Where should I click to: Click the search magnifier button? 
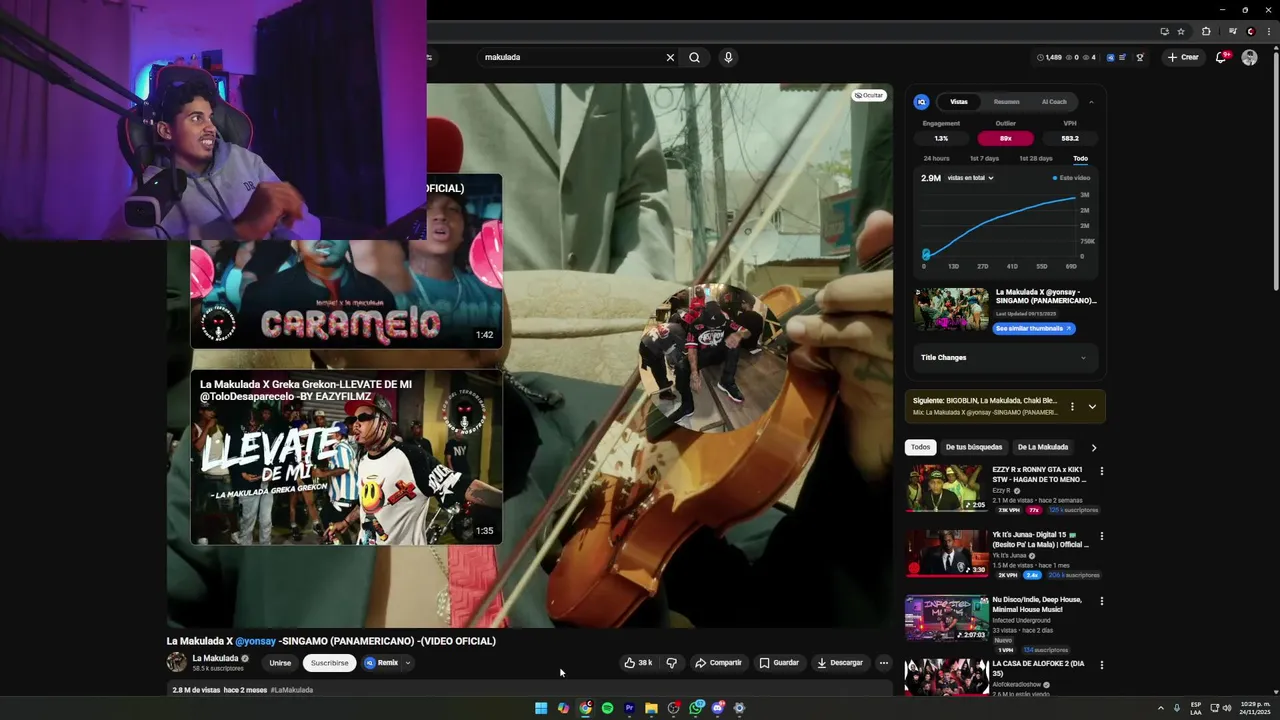coord(694,57)
